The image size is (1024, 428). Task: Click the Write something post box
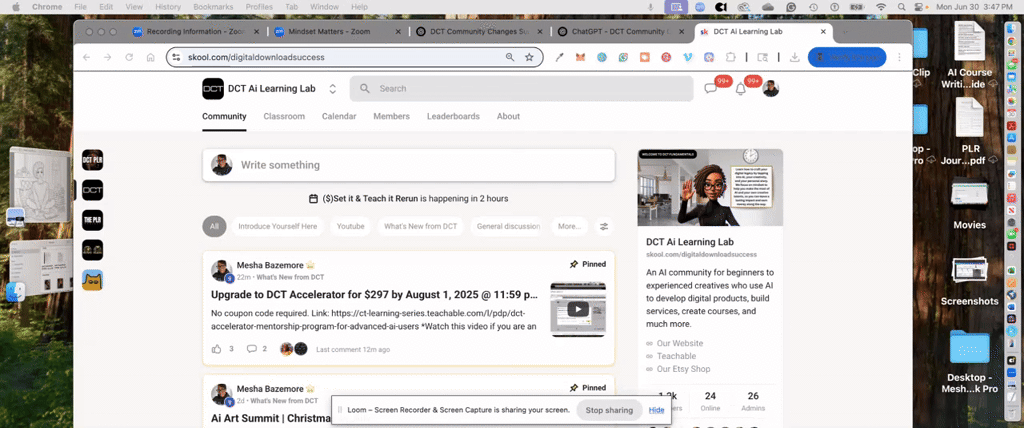tap(409, 165)
